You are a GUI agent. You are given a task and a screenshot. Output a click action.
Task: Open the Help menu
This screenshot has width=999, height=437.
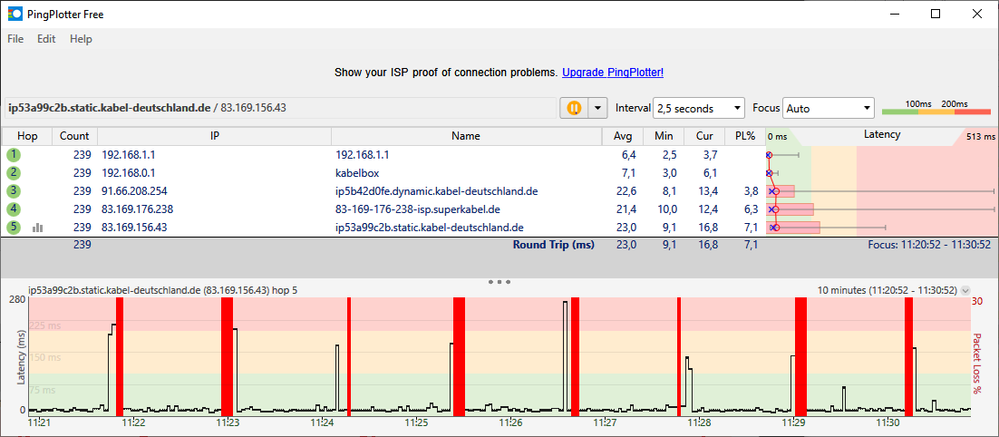click(81, 39)
